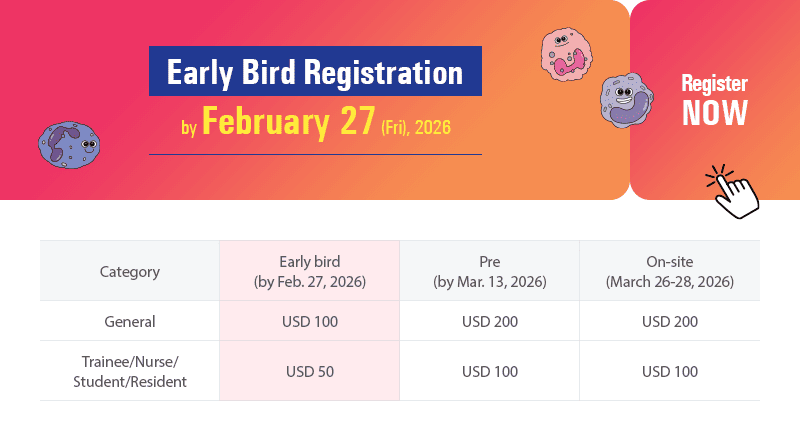Click the blue underline below the deadline

315,154
